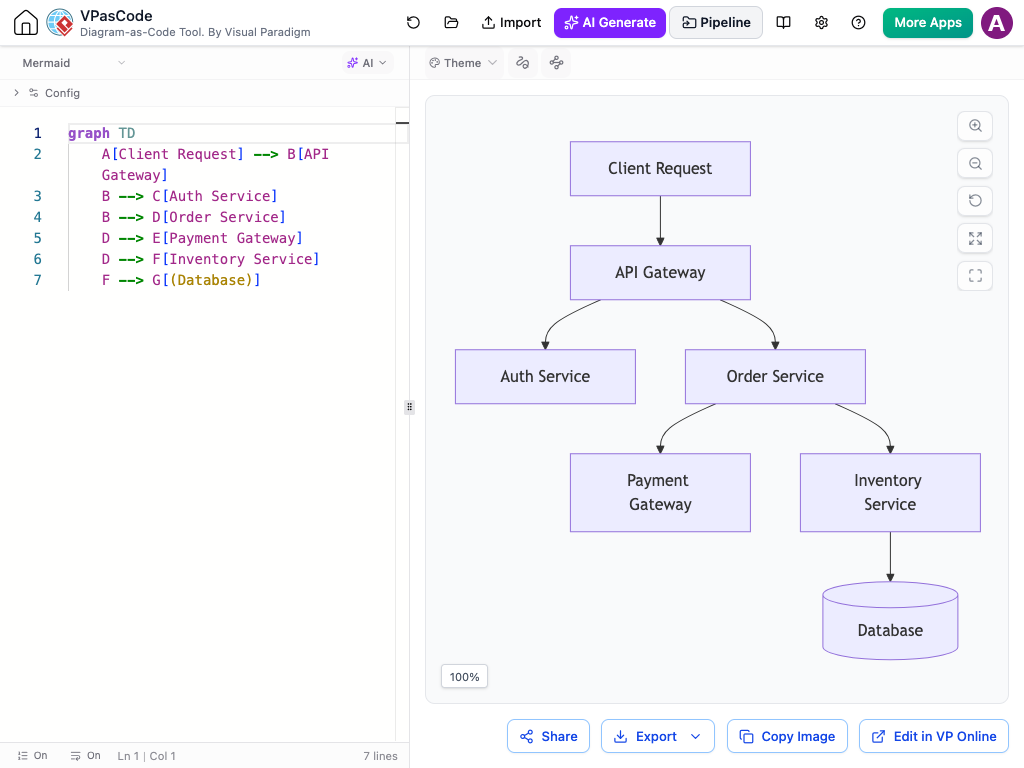The image size is (1024, 768).
Task: Open the book documentation icon
Action: [784, 22]
